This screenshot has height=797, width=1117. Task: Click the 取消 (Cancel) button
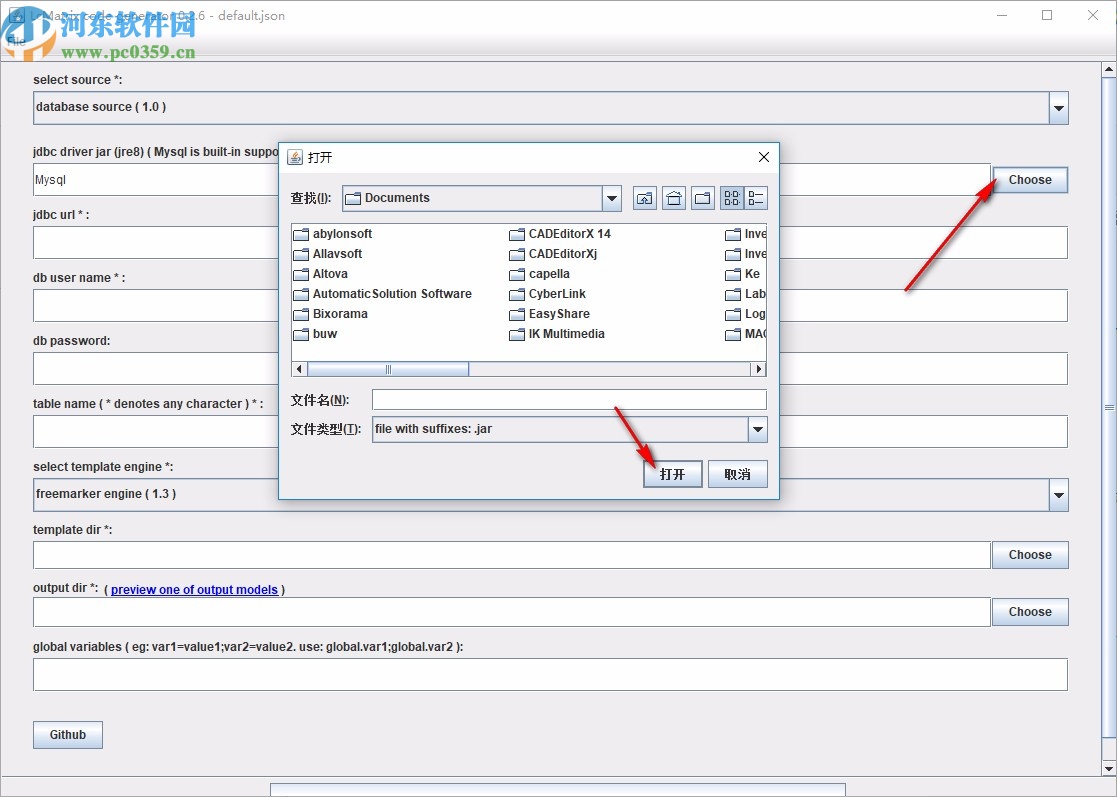(x=737, y=474)
